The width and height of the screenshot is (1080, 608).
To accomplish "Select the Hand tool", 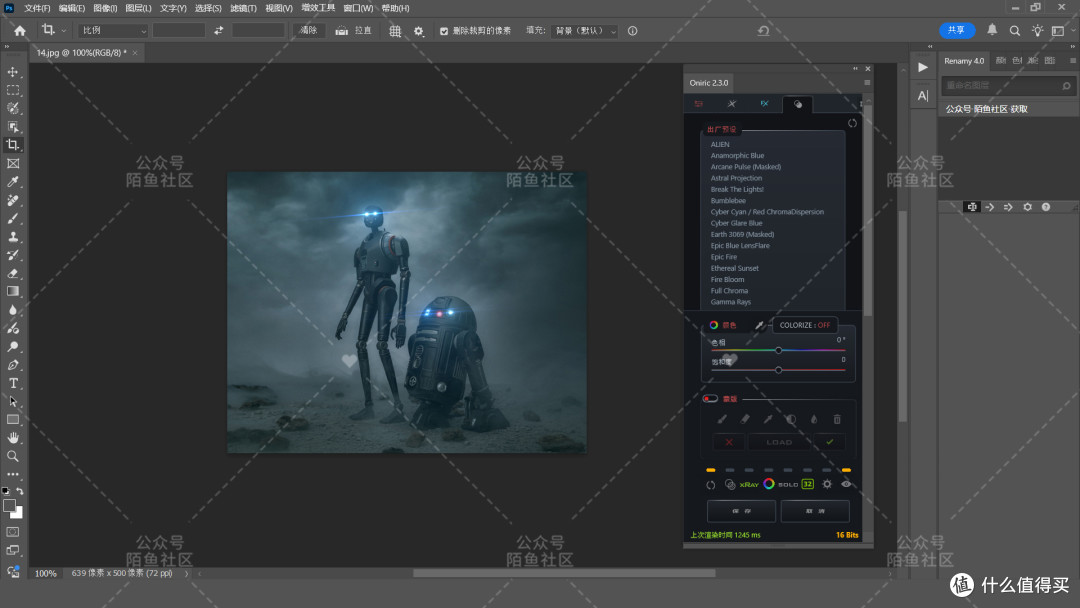I will click(x=13, y=438).
